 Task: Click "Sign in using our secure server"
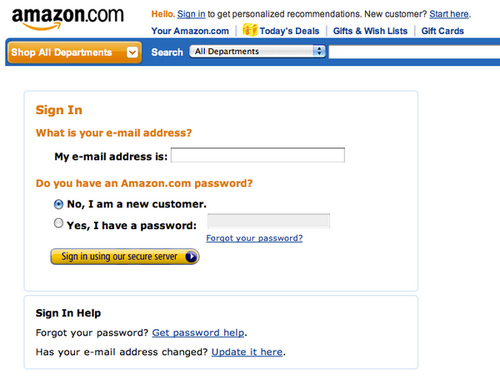[125, 257]
